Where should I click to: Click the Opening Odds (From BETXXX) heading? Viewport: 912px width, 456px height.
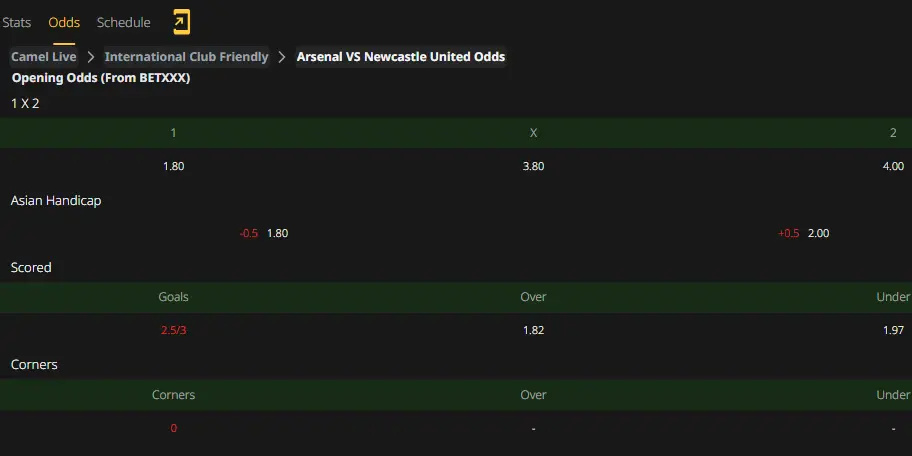click(101, 78)
